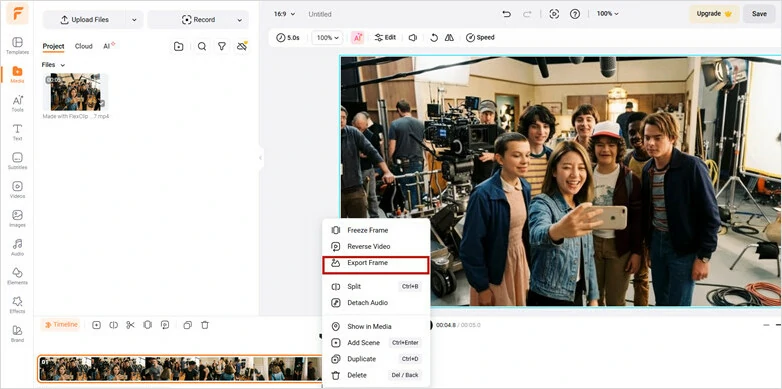Flip the video with the mirror icon
782x389 pixels.
point(449,37)
